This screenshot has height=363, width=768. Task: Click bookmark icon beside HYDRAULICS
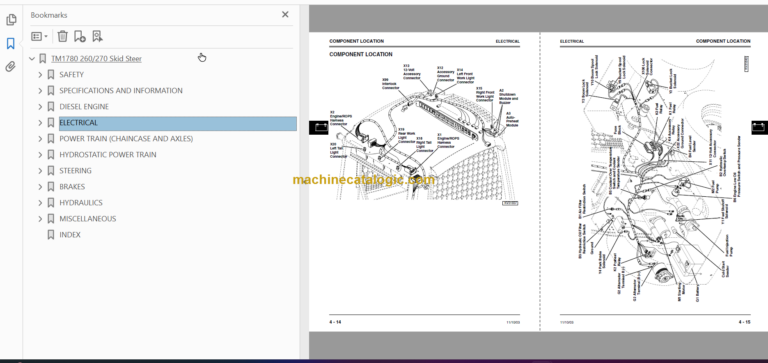click(50, 203)
